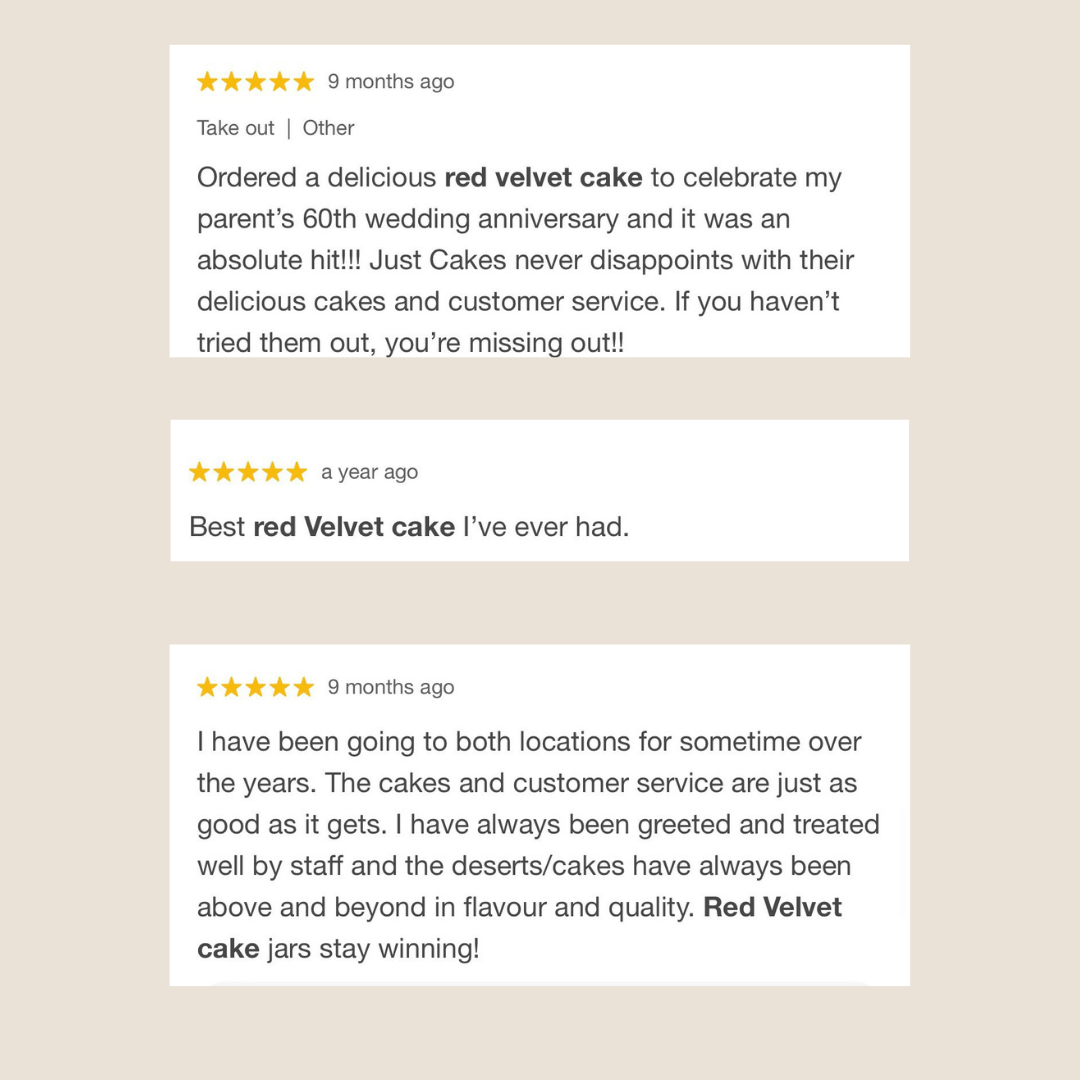
Task: Click the fourth star of the middle review
Action: coord(272,472)
